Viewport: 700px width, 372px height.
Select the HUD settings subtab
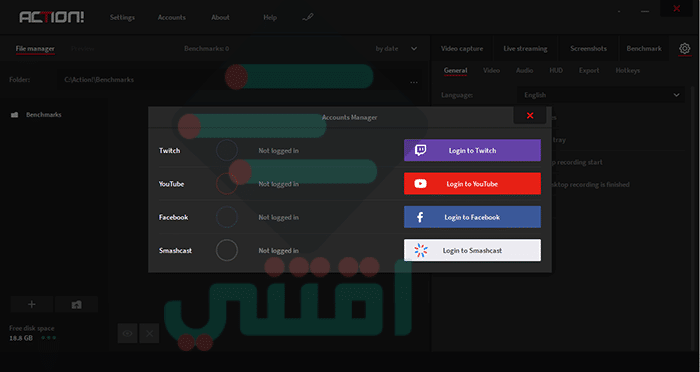pyautogui.click(x=556, y=71)
